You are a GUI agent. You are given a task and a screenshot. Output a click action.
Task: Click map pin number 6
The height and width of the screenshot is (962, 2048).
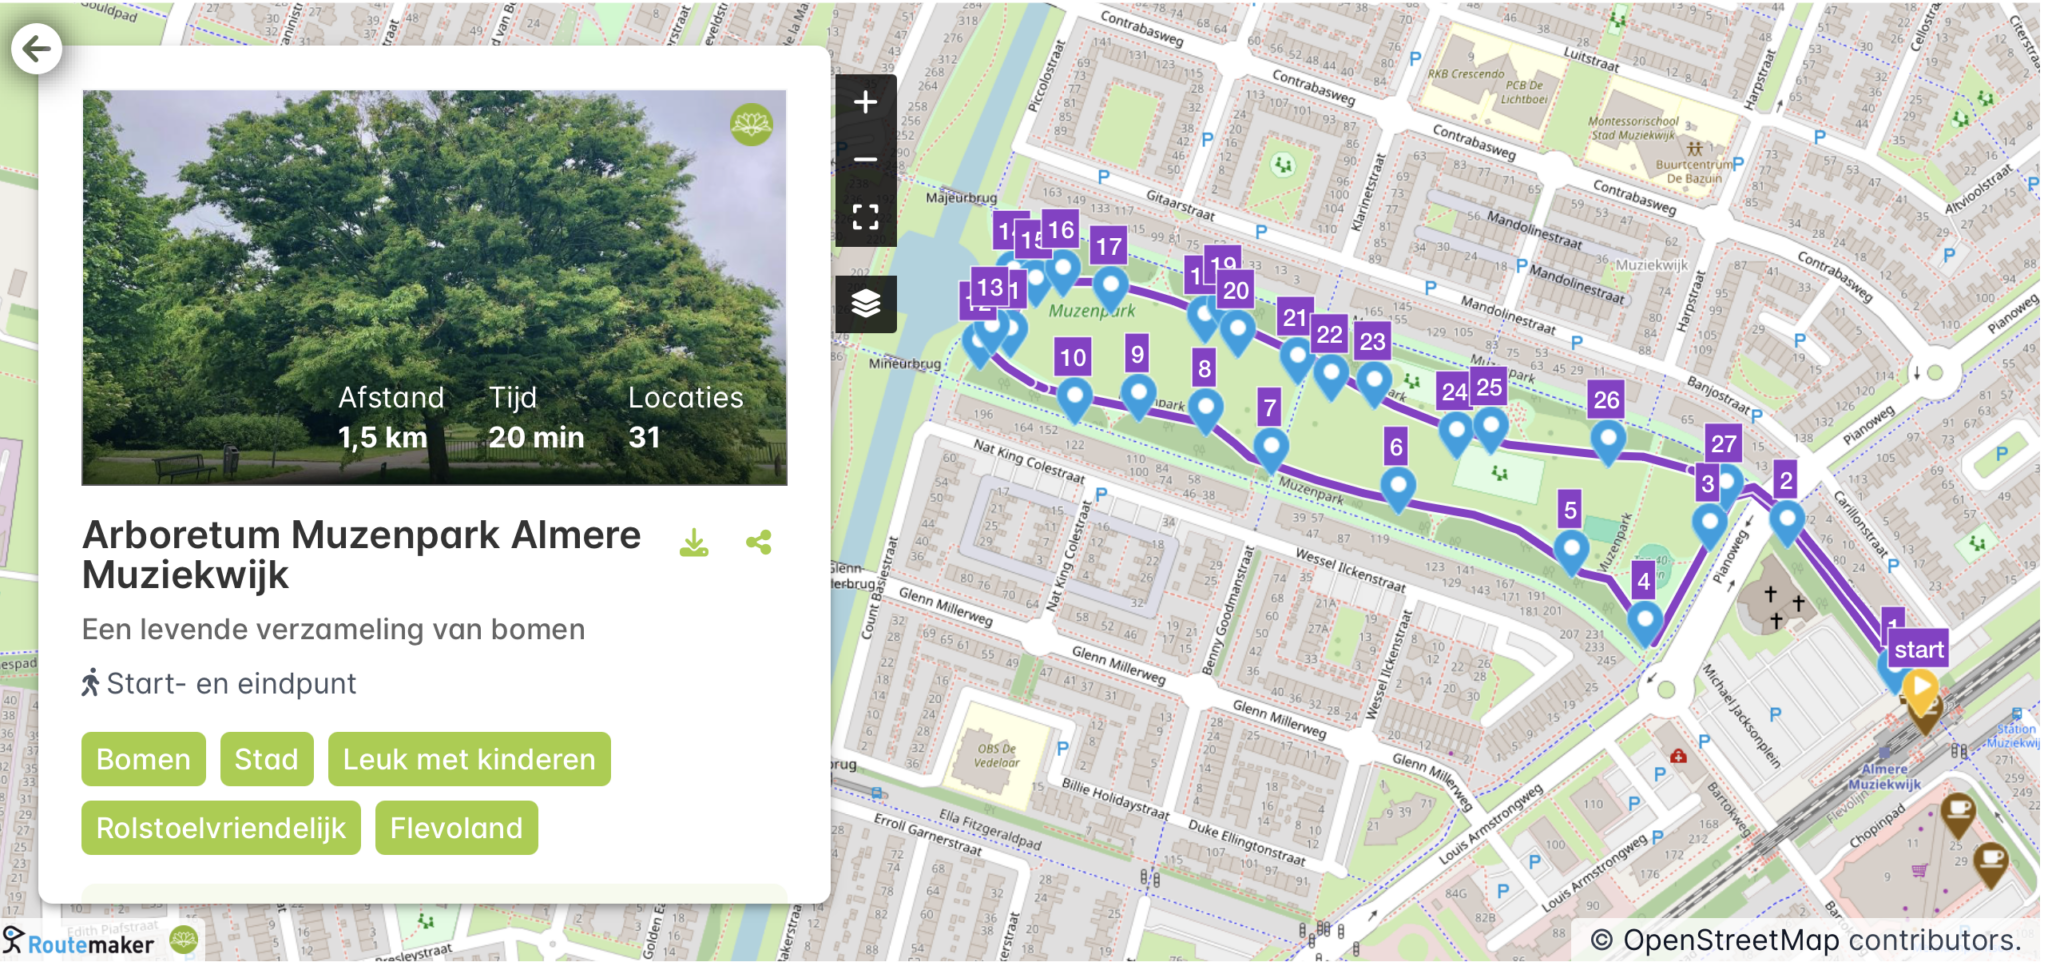1397,486
